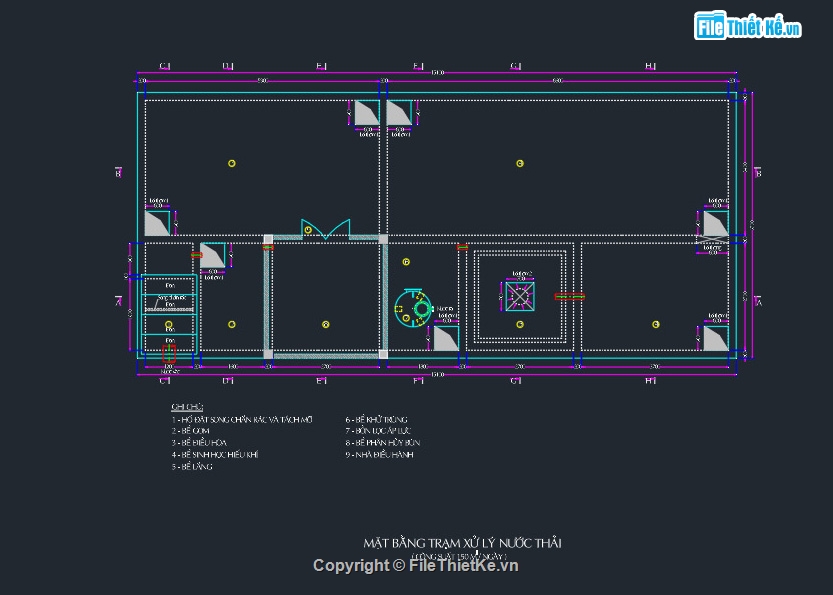This screenshot has height=595, width=833.
Task: Click the GHI CHÚ legend heading
Action: [x=187, y=407]
